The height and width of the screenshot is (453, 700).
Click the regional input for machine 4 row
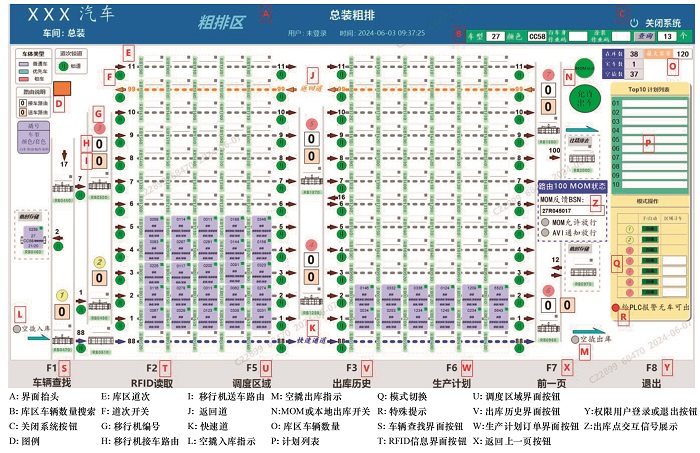(674, 261)
